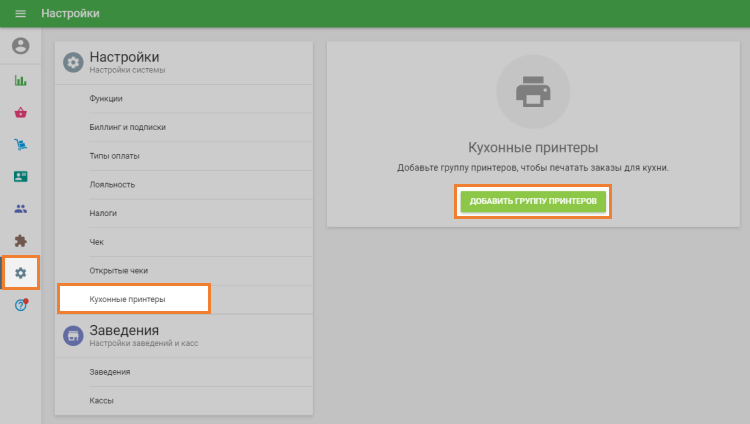Open the employees ID card icon
The image size is (750, 424).
pyautogui.click(x=20, y=176)
